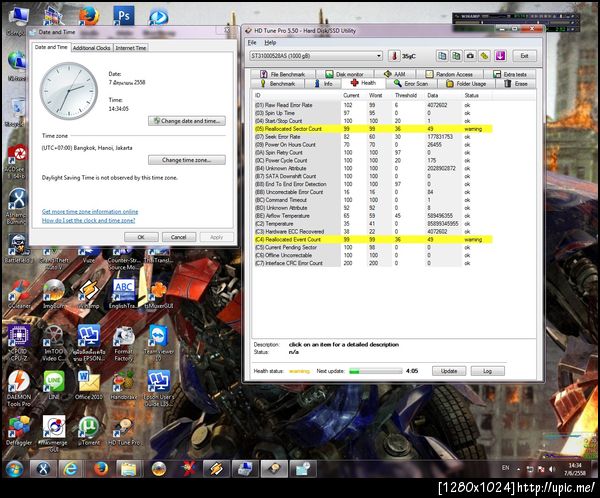Open Internet Explorer from the taskbar
The width and height of the screenshot is (600, 498).
click(x=70, y=469)
